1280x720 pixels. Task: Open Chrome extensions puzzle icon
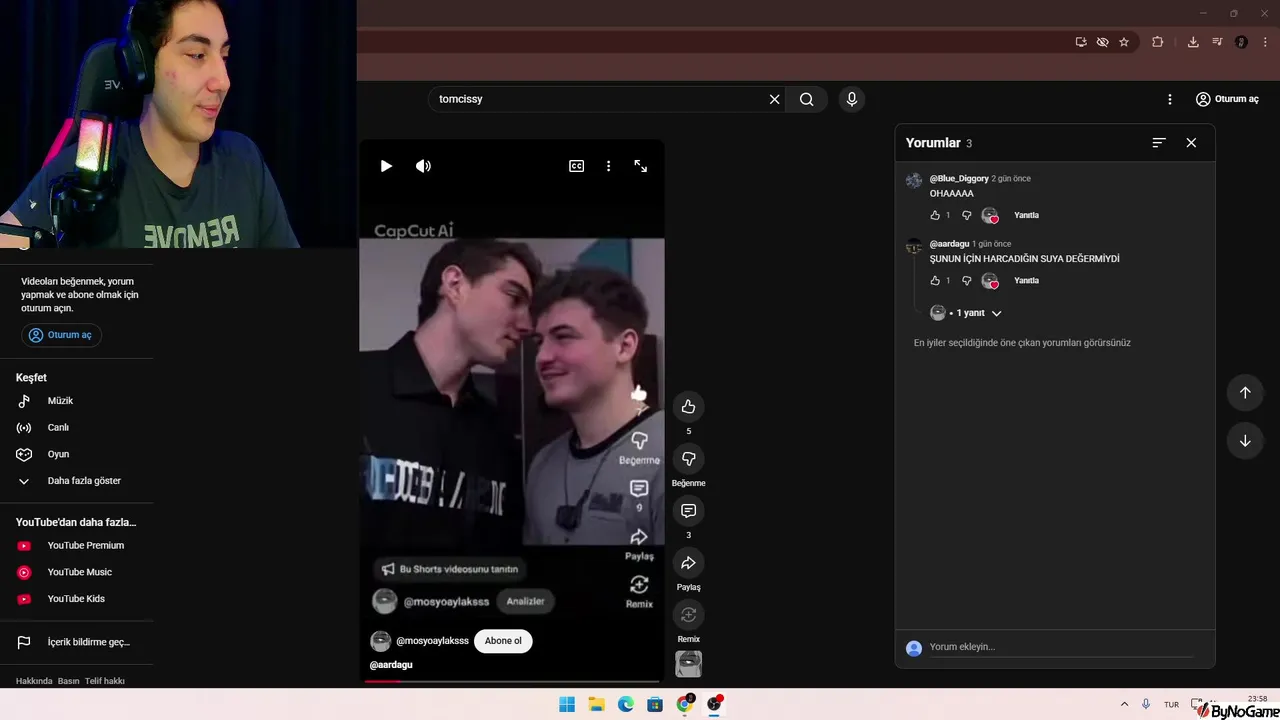(x=1158, y=42)
